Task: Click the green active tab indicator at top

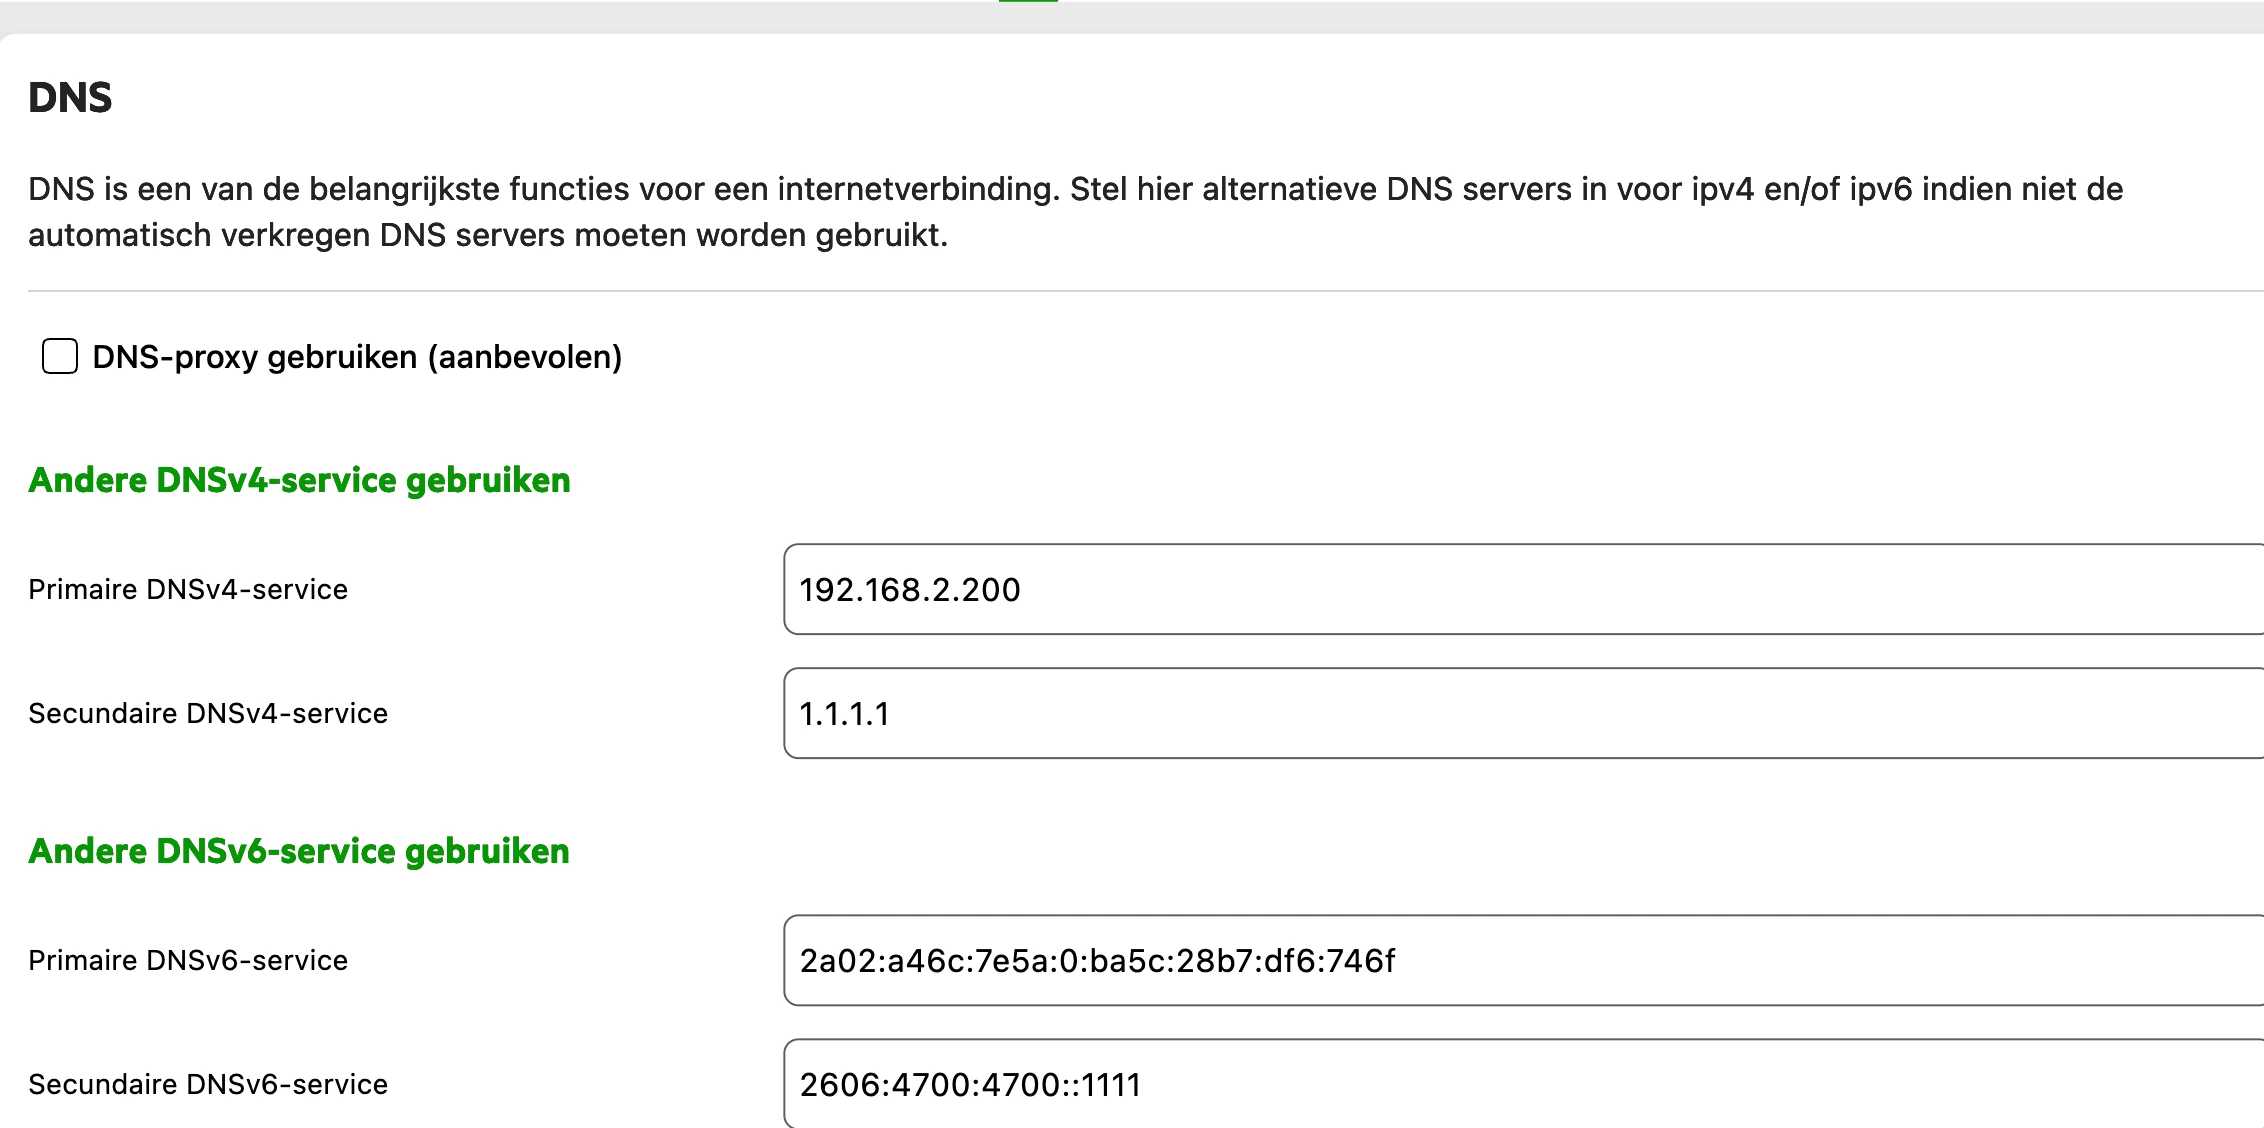Action: [1028, 1]
